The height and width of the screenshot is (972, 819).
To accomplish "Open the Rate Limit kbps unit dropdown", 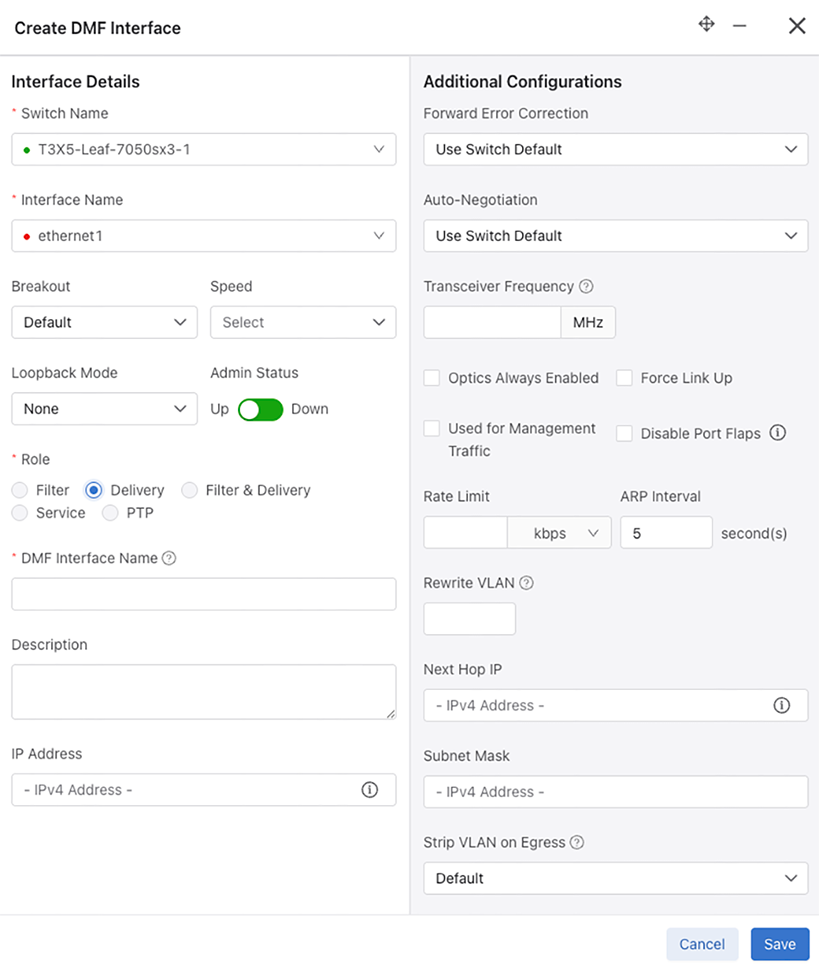I will [x=559, y=533].
